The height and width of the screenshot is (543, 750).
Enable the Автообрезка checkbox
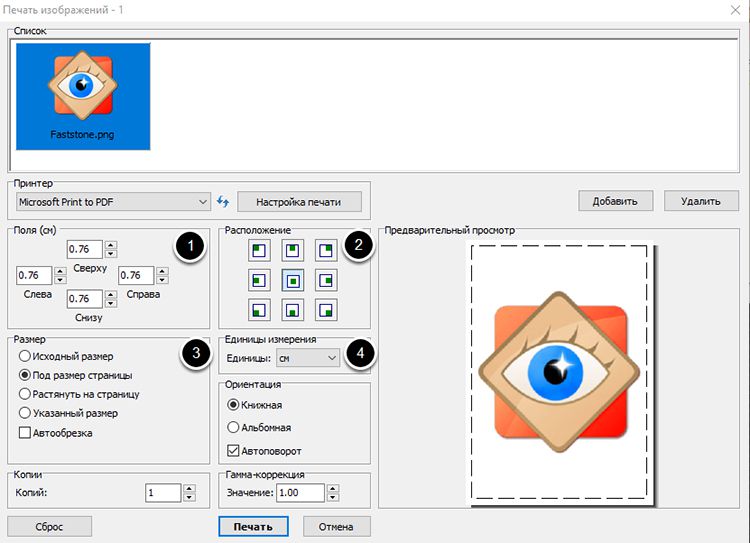pyautogui.click(x=55, y=433)
